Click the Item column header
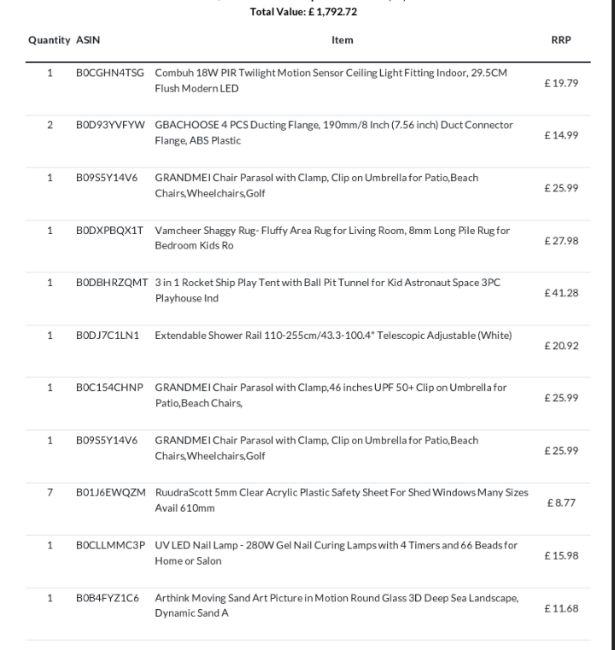This screenshot has height=650, width=615. [342, 40]
